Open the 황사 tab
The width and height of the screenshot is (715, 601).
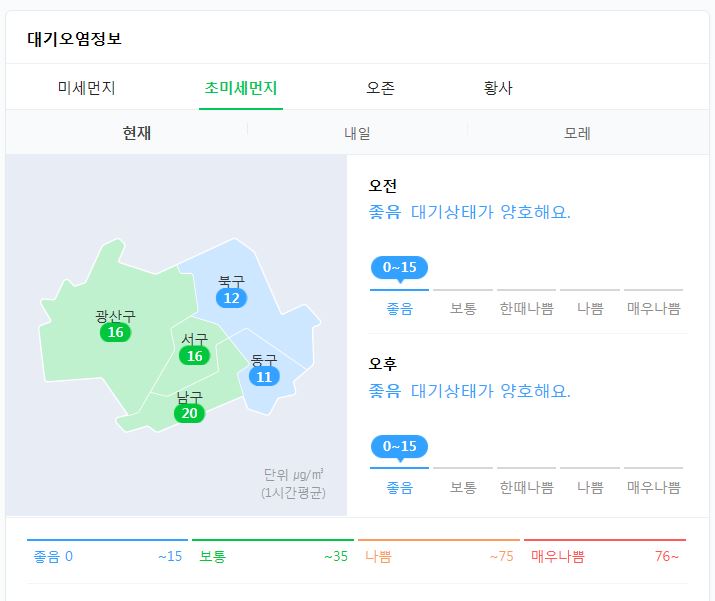[x=498, y=88]
